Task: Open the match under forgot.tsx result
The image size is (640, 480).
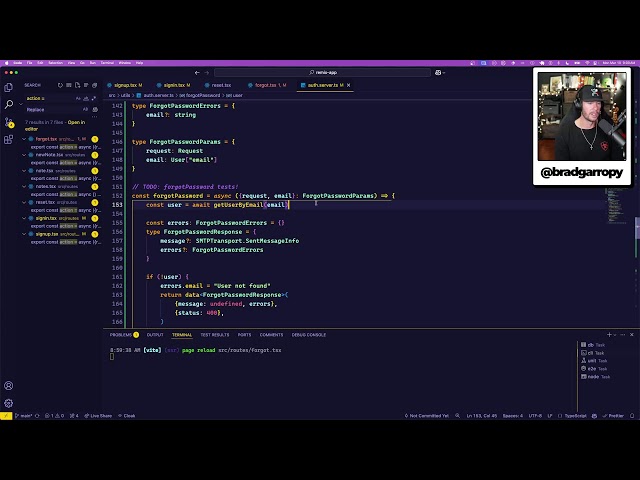Action: click(65, 147)
